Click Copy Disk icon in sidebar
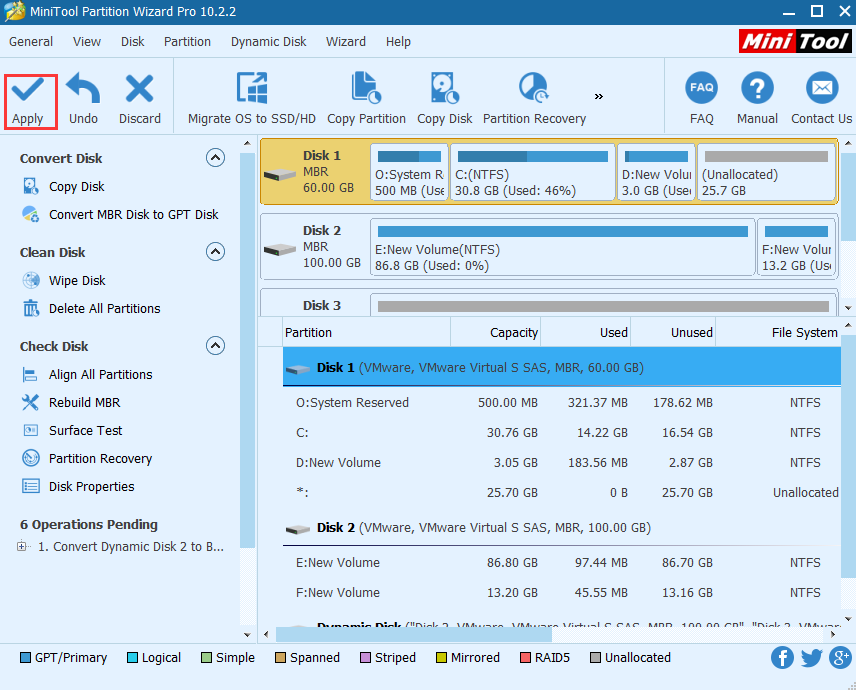856x690 pixels. tap(31, 186)
